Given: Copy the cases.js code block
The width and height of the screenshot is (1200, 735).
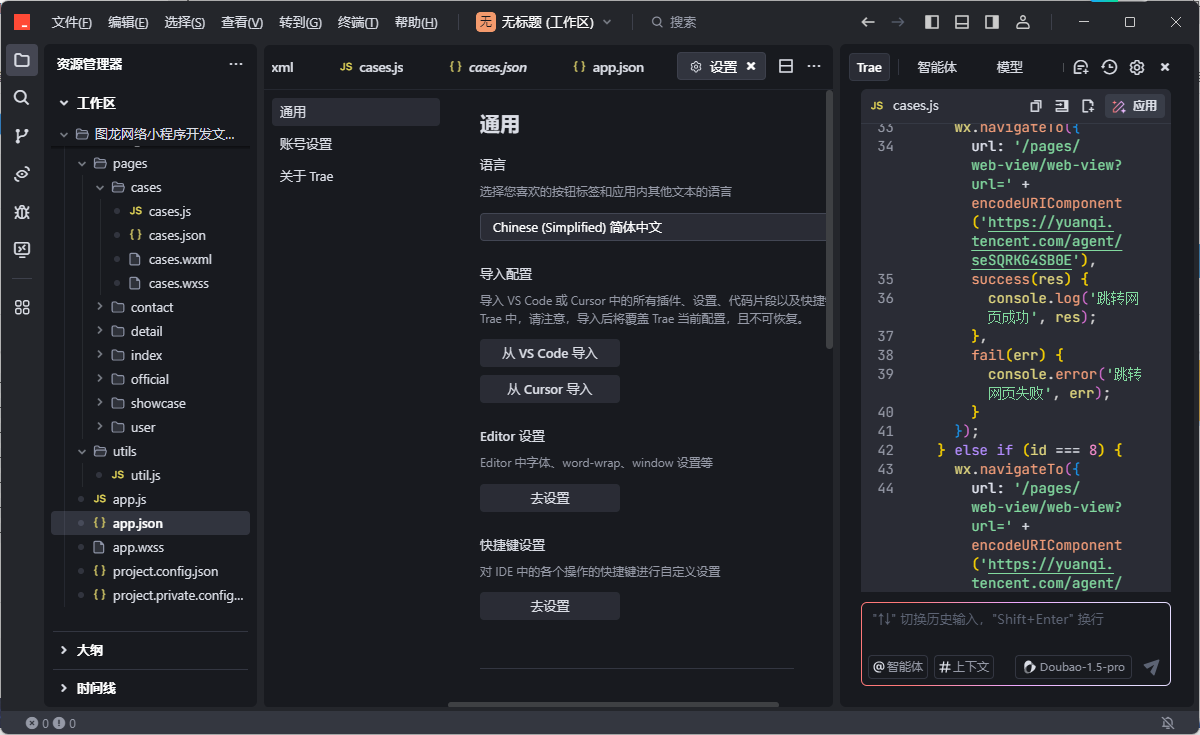Looking at the screenshot, I should (1036, 106).
